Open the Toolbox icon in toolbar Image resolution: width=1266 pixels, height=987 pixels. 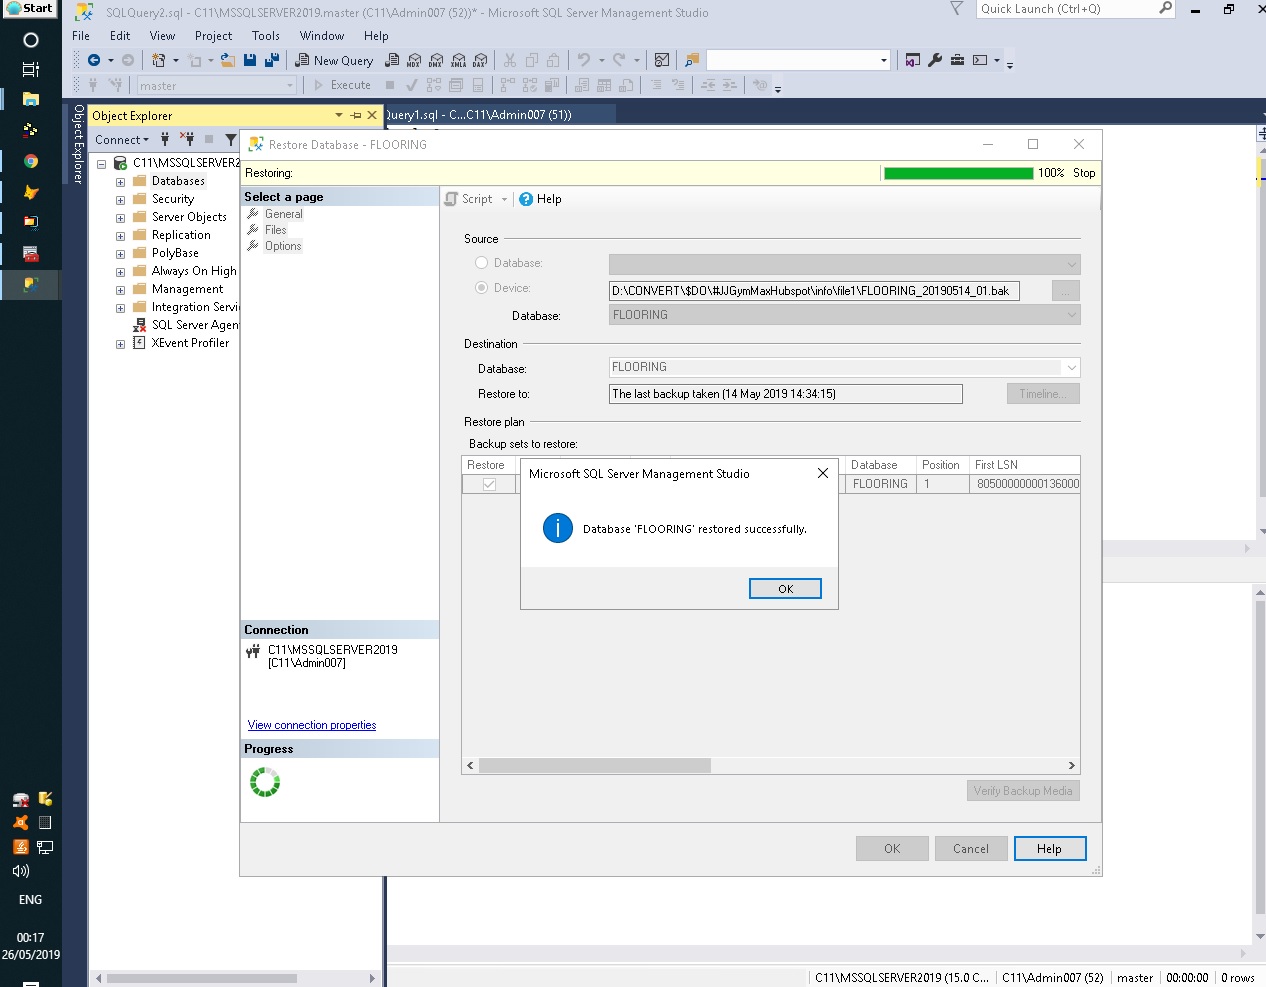[x=957, y=61]
